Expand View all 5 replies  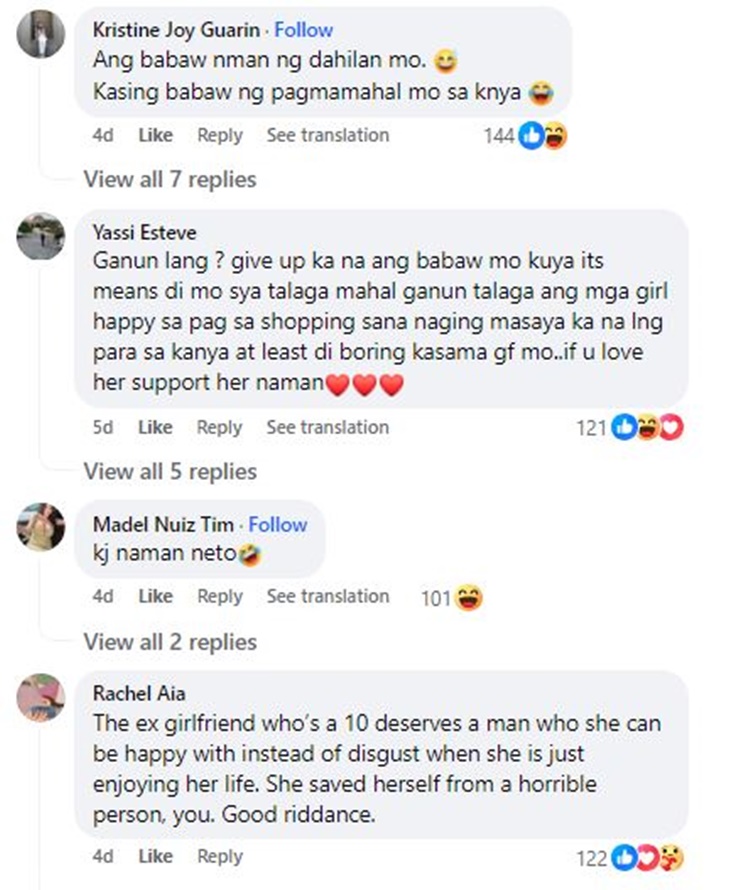[170, 471]
